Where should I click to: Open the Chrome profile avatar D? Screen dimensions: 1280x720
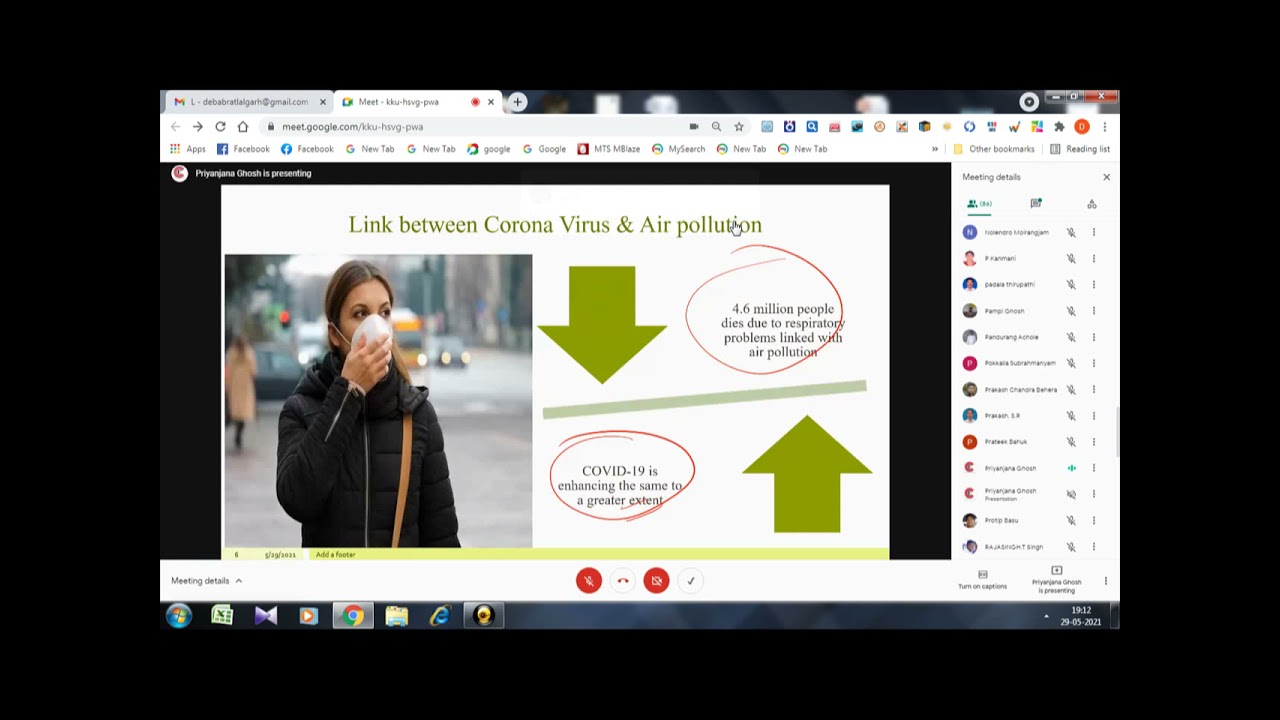[x=1082, y=127]
